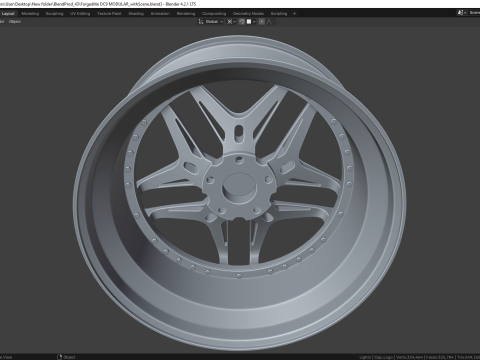Image resolution: width=480 pixels, height=360 pixels.
Task: Switch to the Scripting workspace tab
Action: [x=279, y=14]
